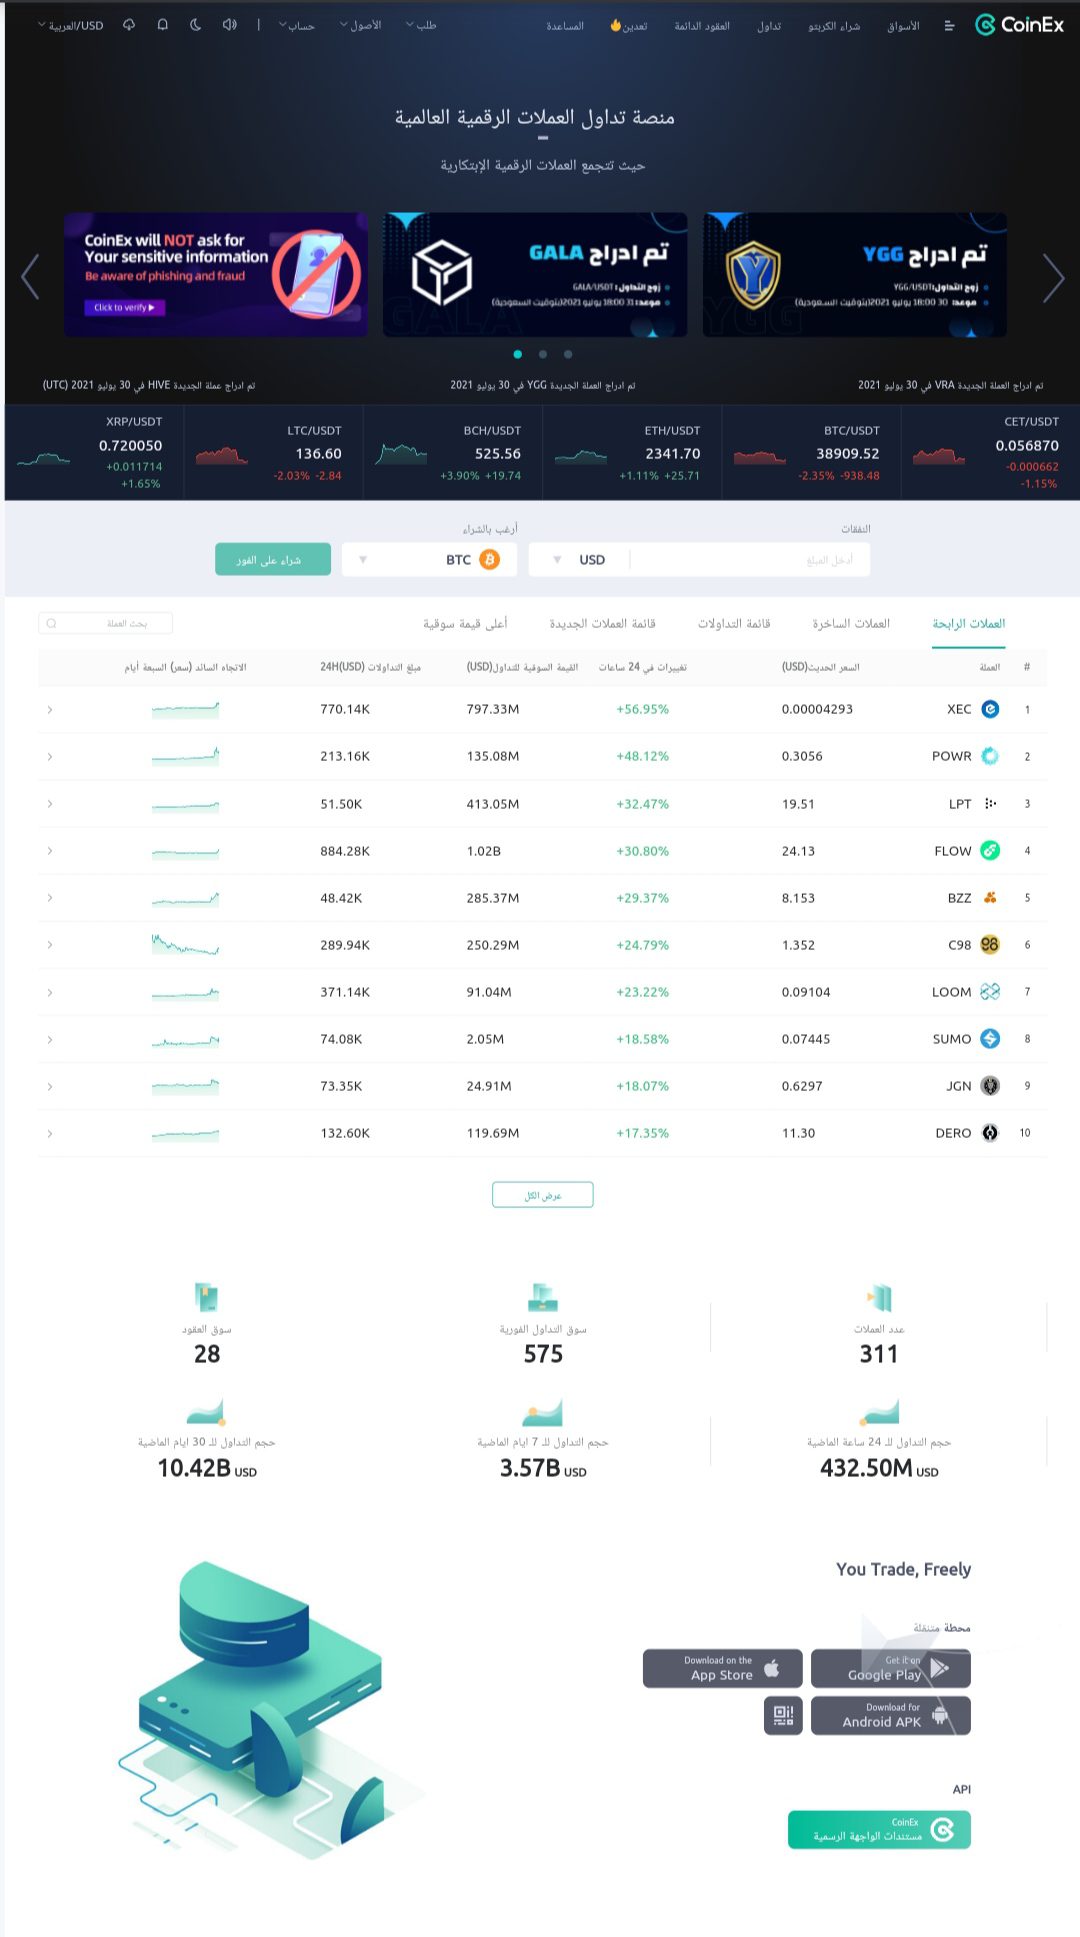Select the أعلى قيمة سوقية tab
Image resolution: width=1080 pixels, height=1937 pixels.
pyautogui.click(x=465, y=623)
